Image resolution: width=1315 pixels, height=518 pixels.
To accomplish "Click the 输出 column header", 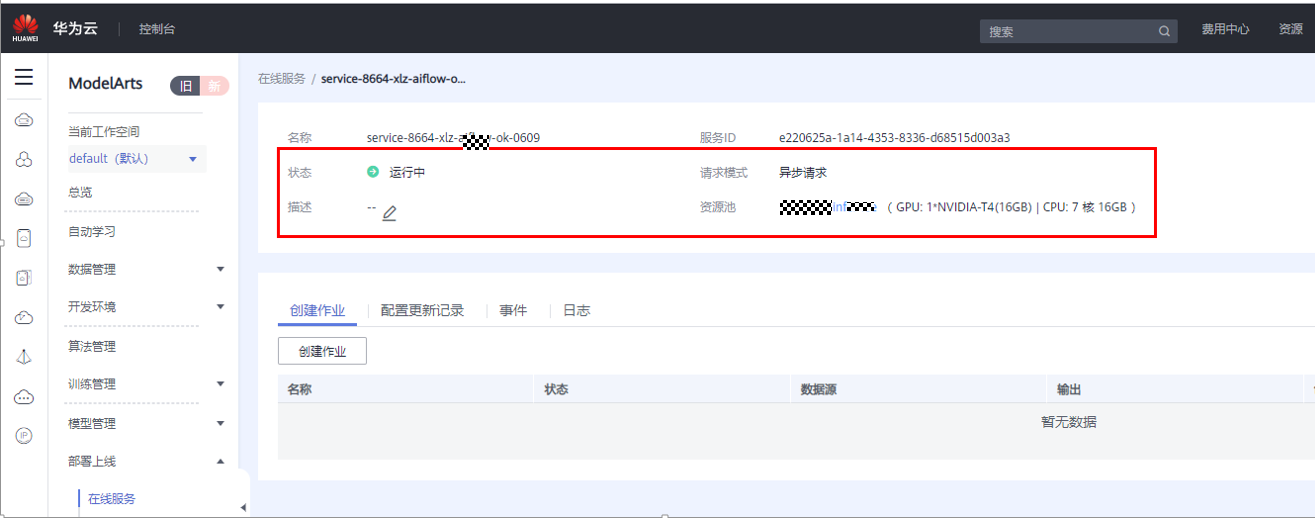I will point(1069,389).
